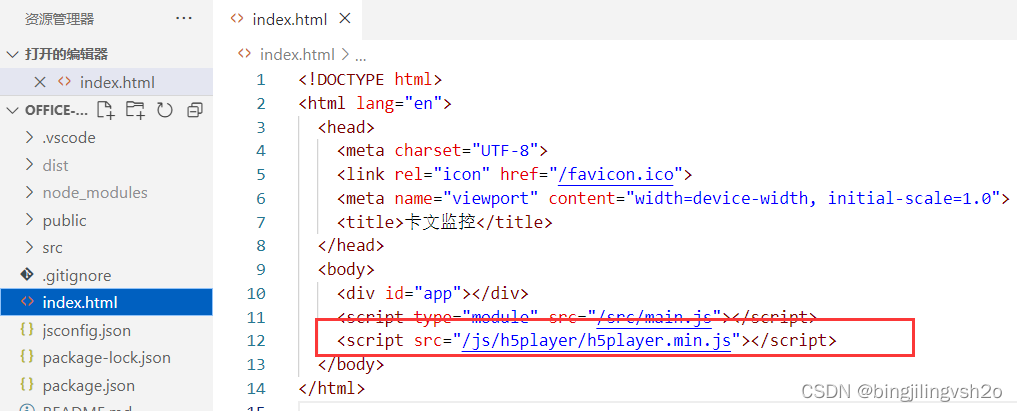This screenshot has width=1017, height=411.
Task: Open package-lock.json file
Action: coord(106,358)
